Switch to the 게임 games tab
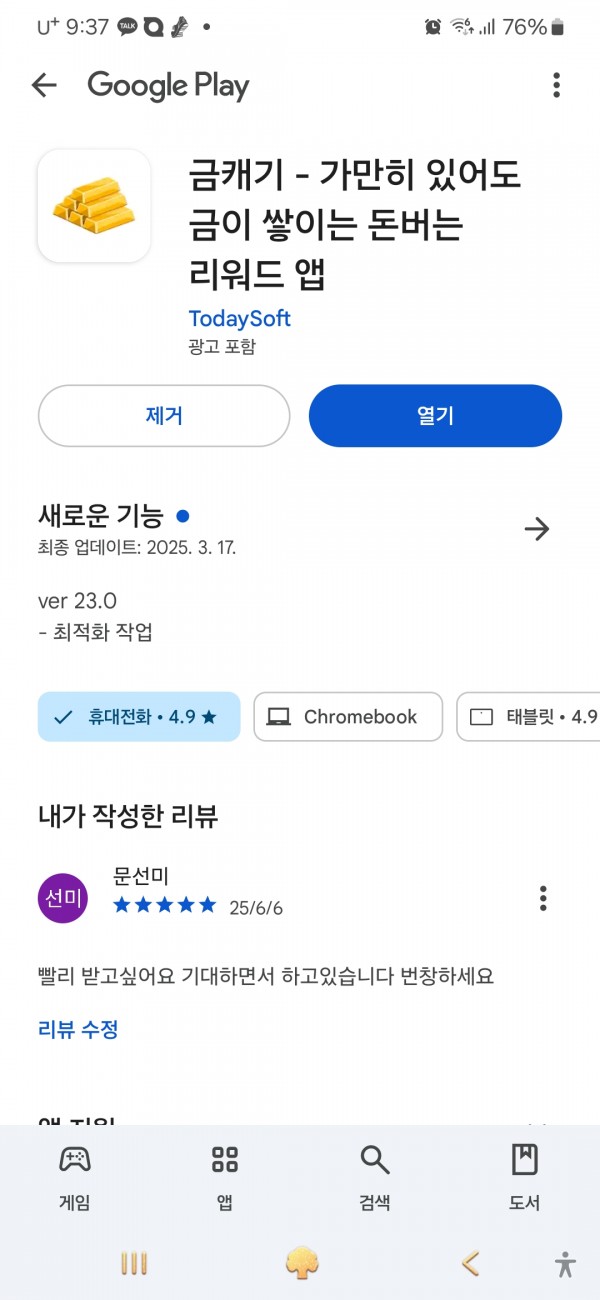 [75, 1178]
